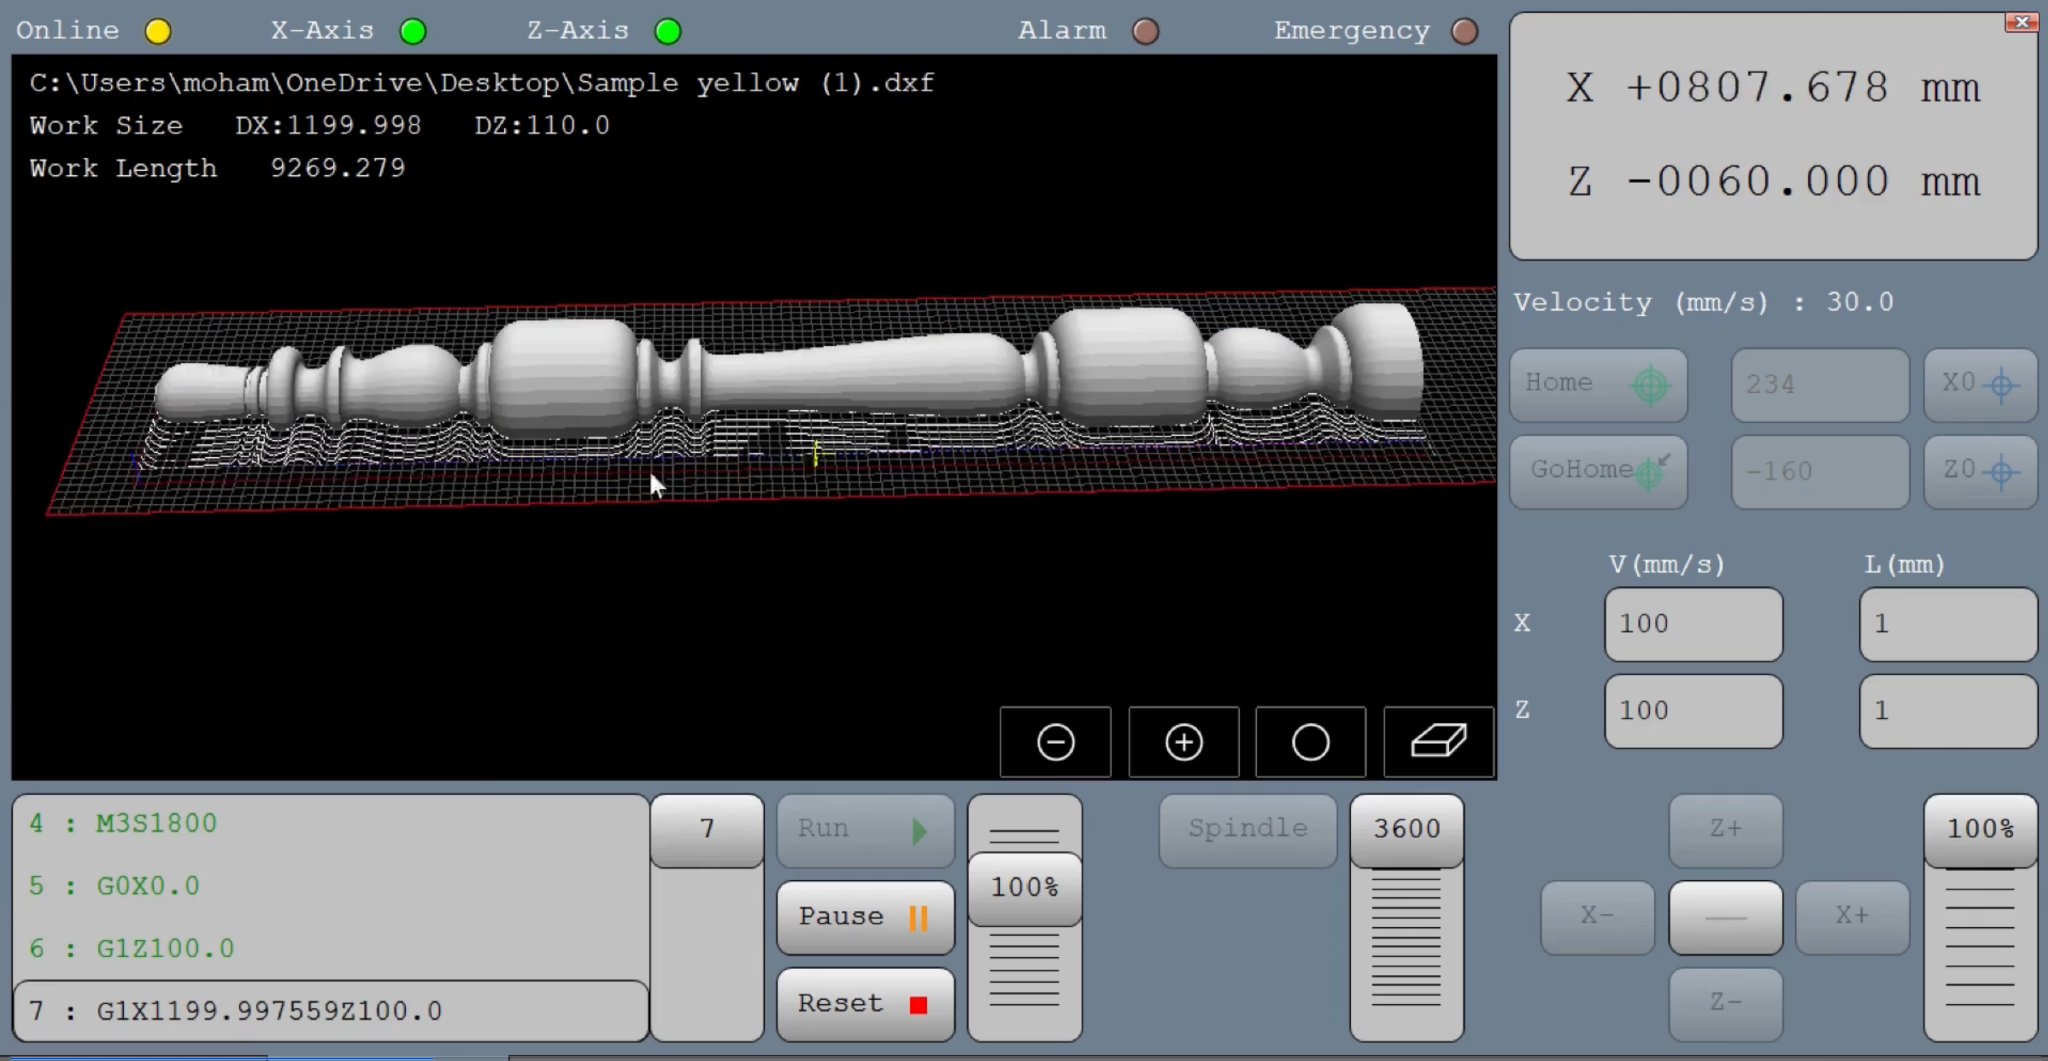Click the line number 7 scroll handle

(707, 830)
